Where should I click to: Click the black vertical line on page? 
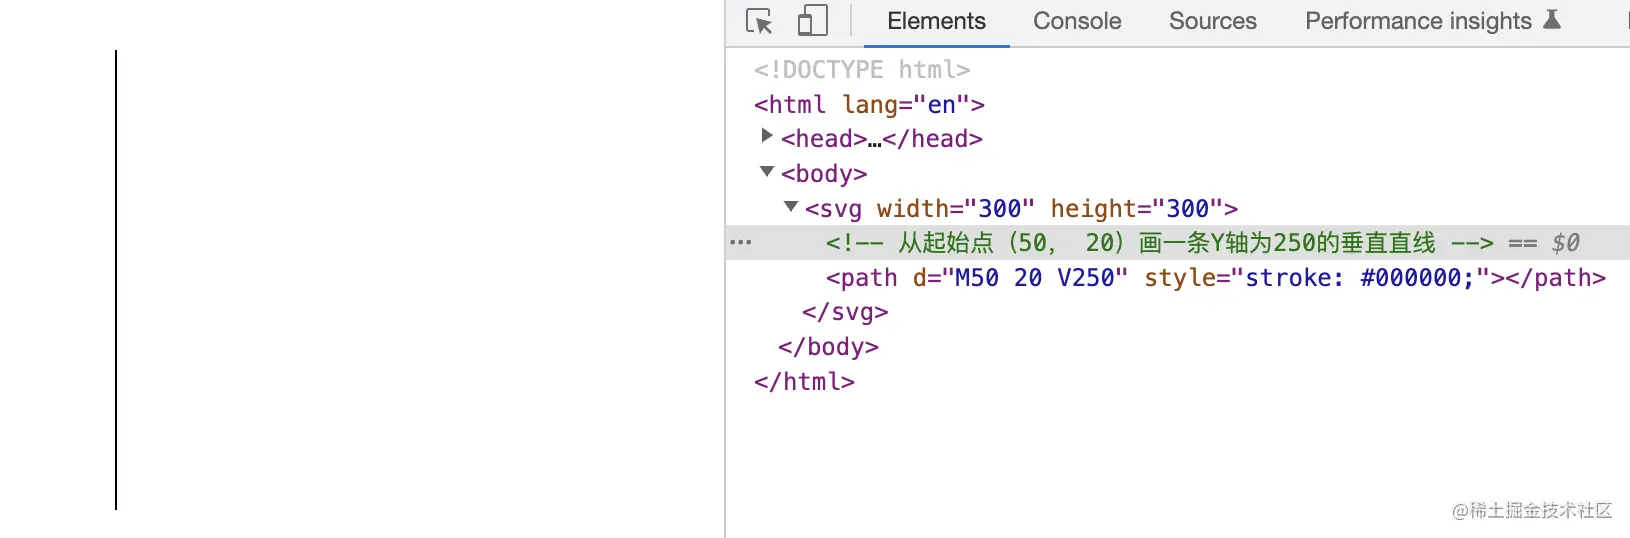[116, 280]
